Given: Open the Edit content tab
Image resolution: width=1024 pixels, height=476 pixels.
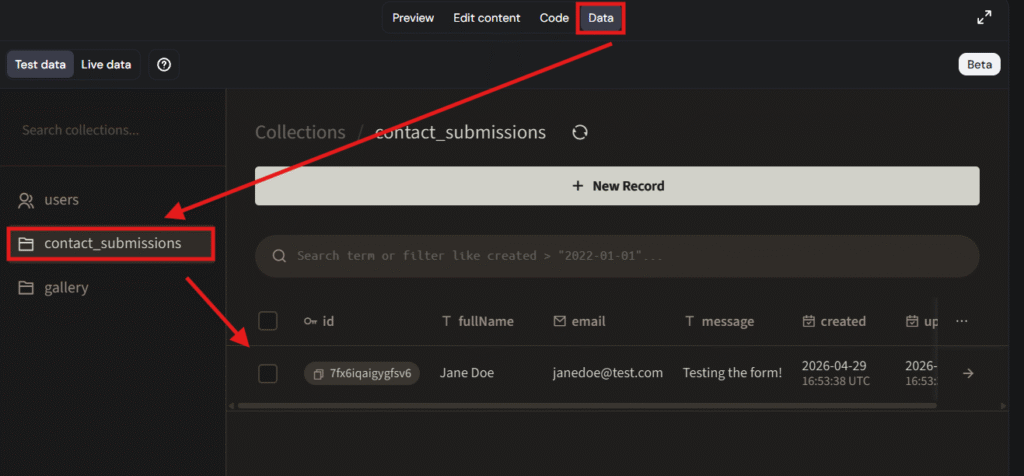Looking at the screenshot, I should pos(487,18).
